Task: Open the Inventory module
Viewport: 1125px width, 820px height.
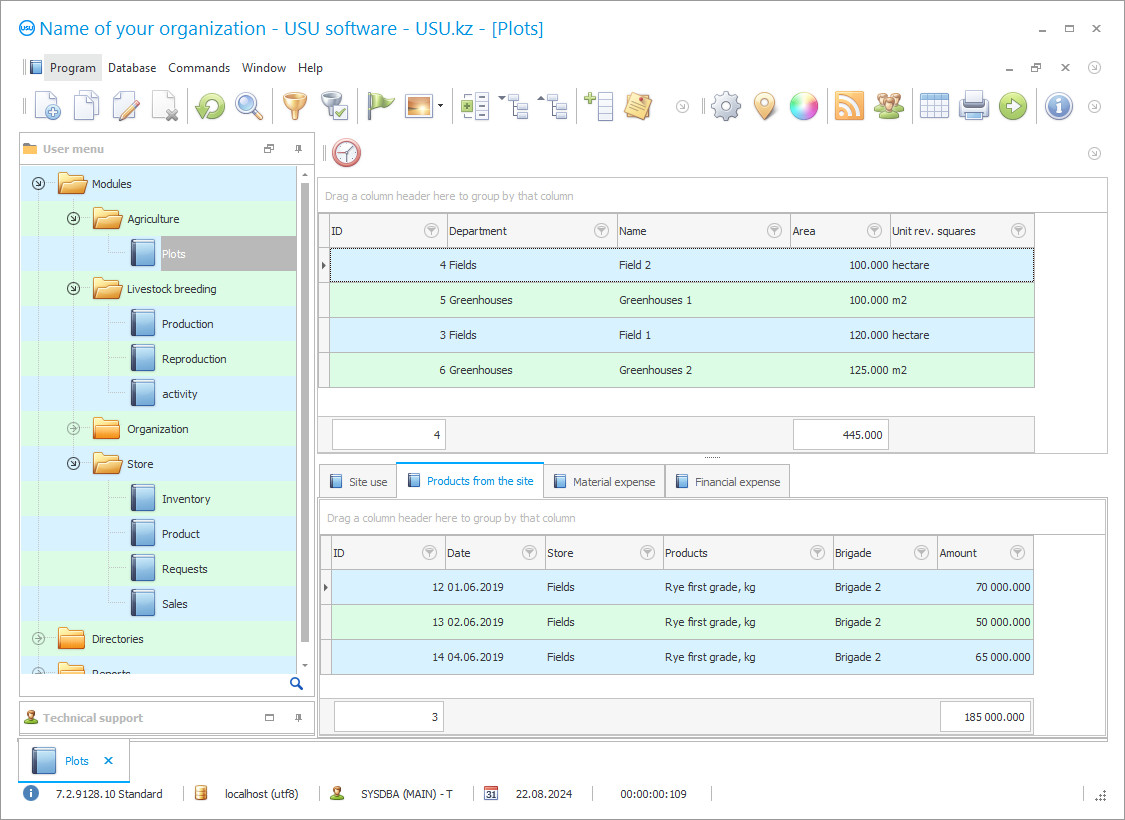Action: click(x=186, y=499)
